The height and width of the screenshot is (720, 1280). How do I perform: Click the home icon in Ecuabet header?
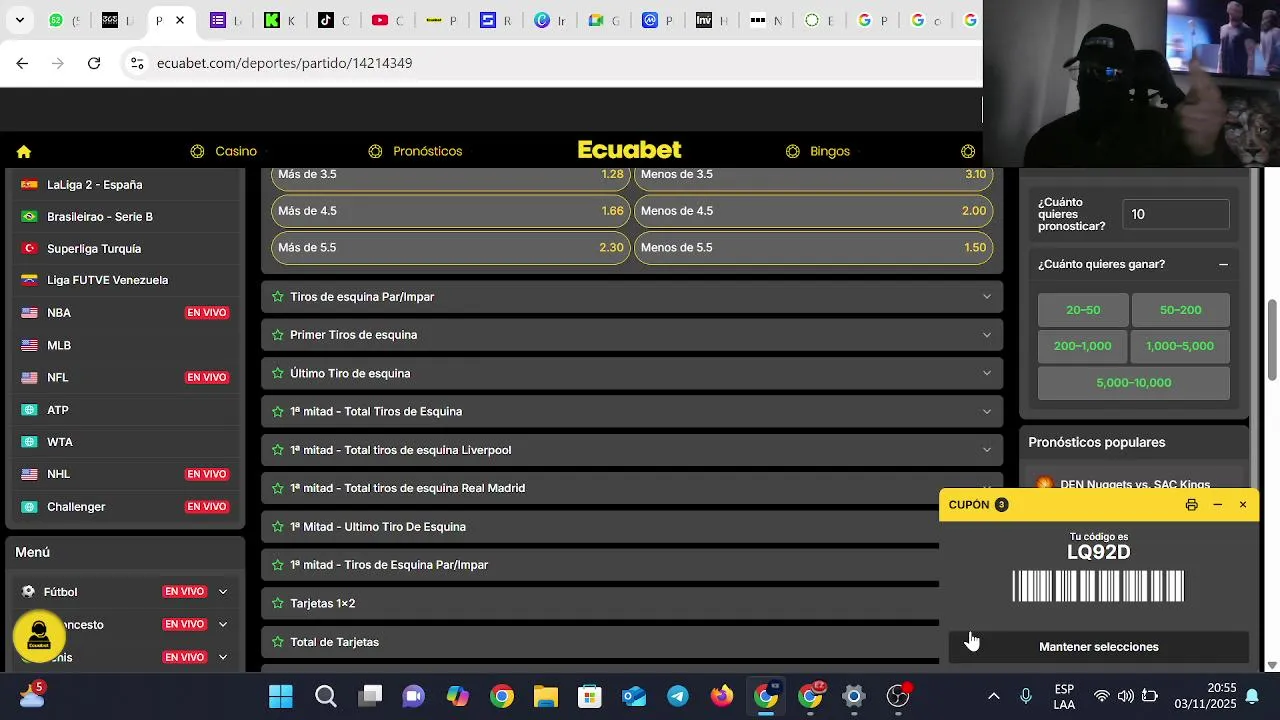click(x=24, y=151)
